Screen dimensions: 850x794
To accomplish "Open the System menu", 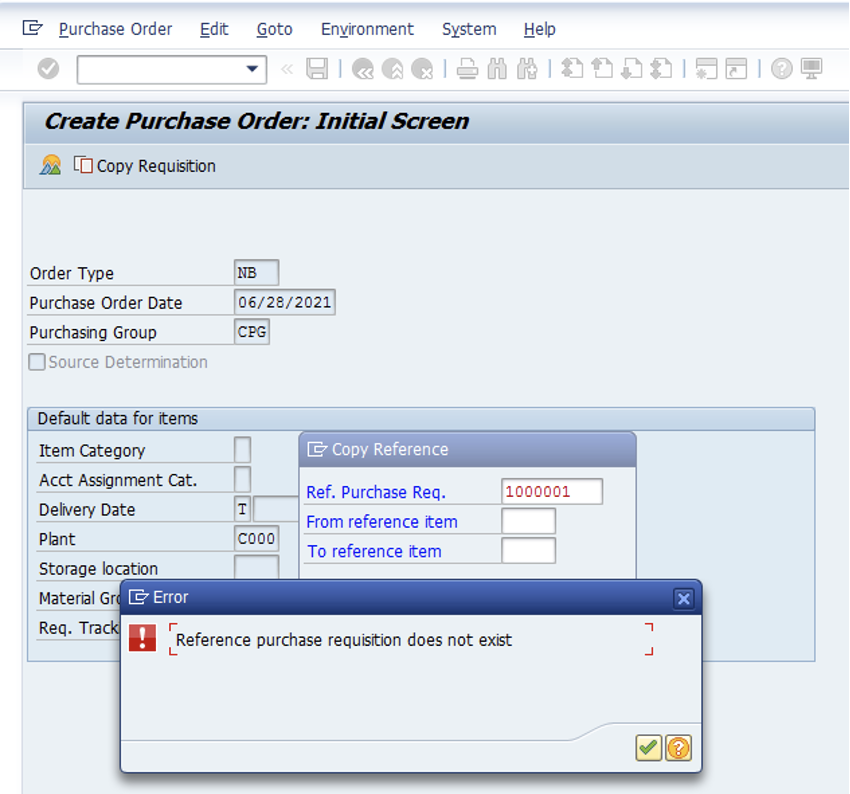I will [469, 29].
